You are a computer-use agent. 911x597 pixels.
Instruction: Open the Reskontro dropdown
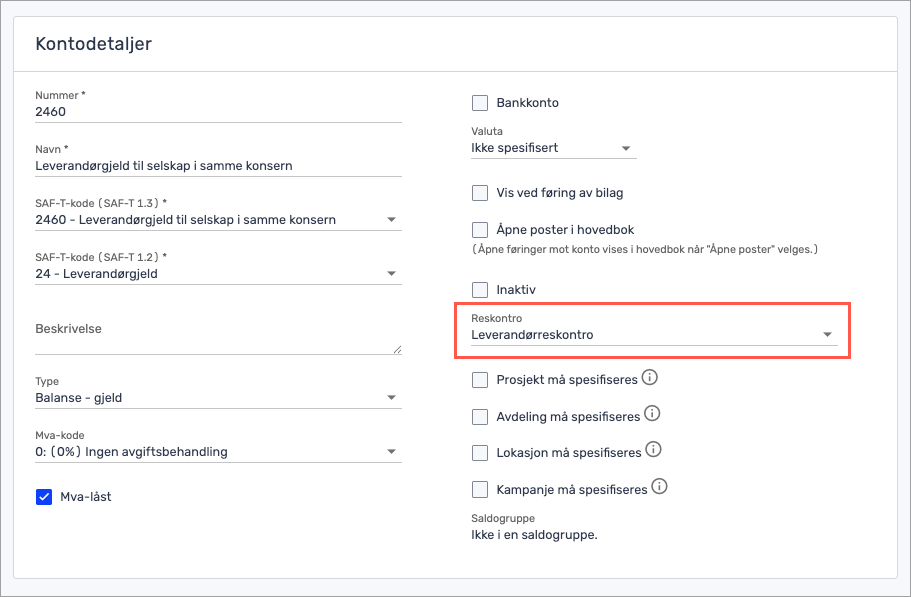[653, 335]
